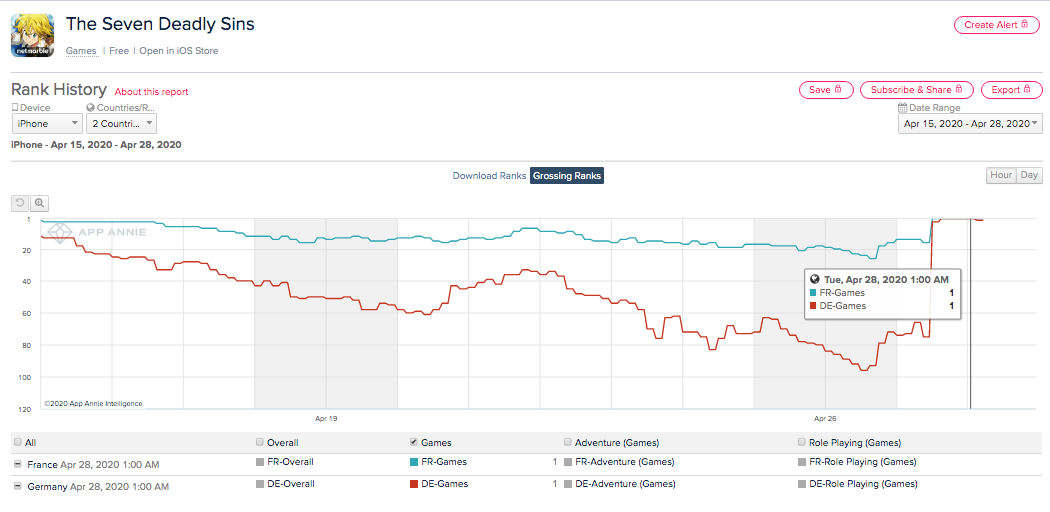Click the Rank History heading

59,90
